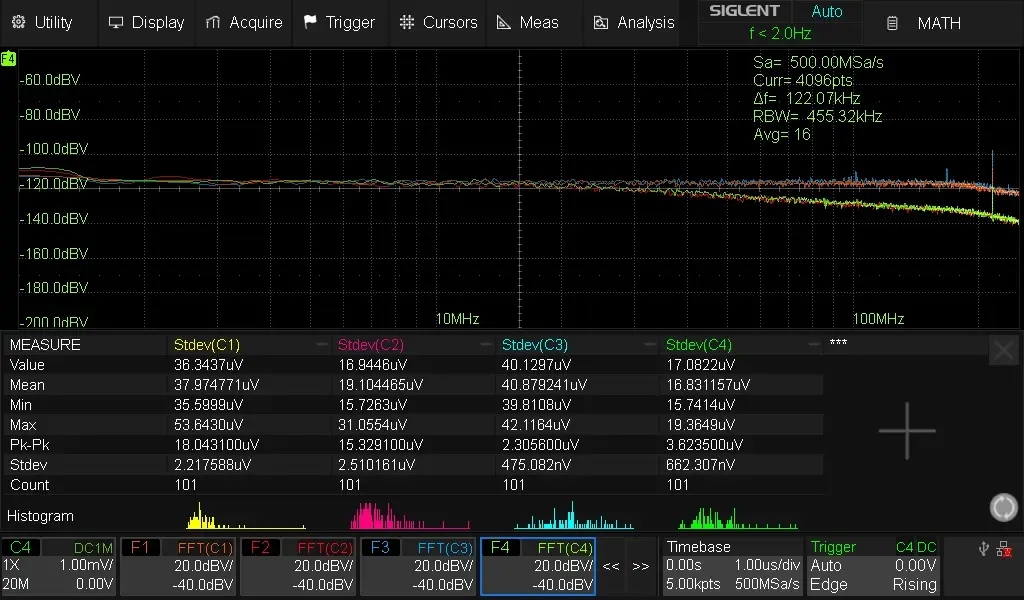Open the Trigger menu
Screen dimensions: 1024x600
point(339,22)
